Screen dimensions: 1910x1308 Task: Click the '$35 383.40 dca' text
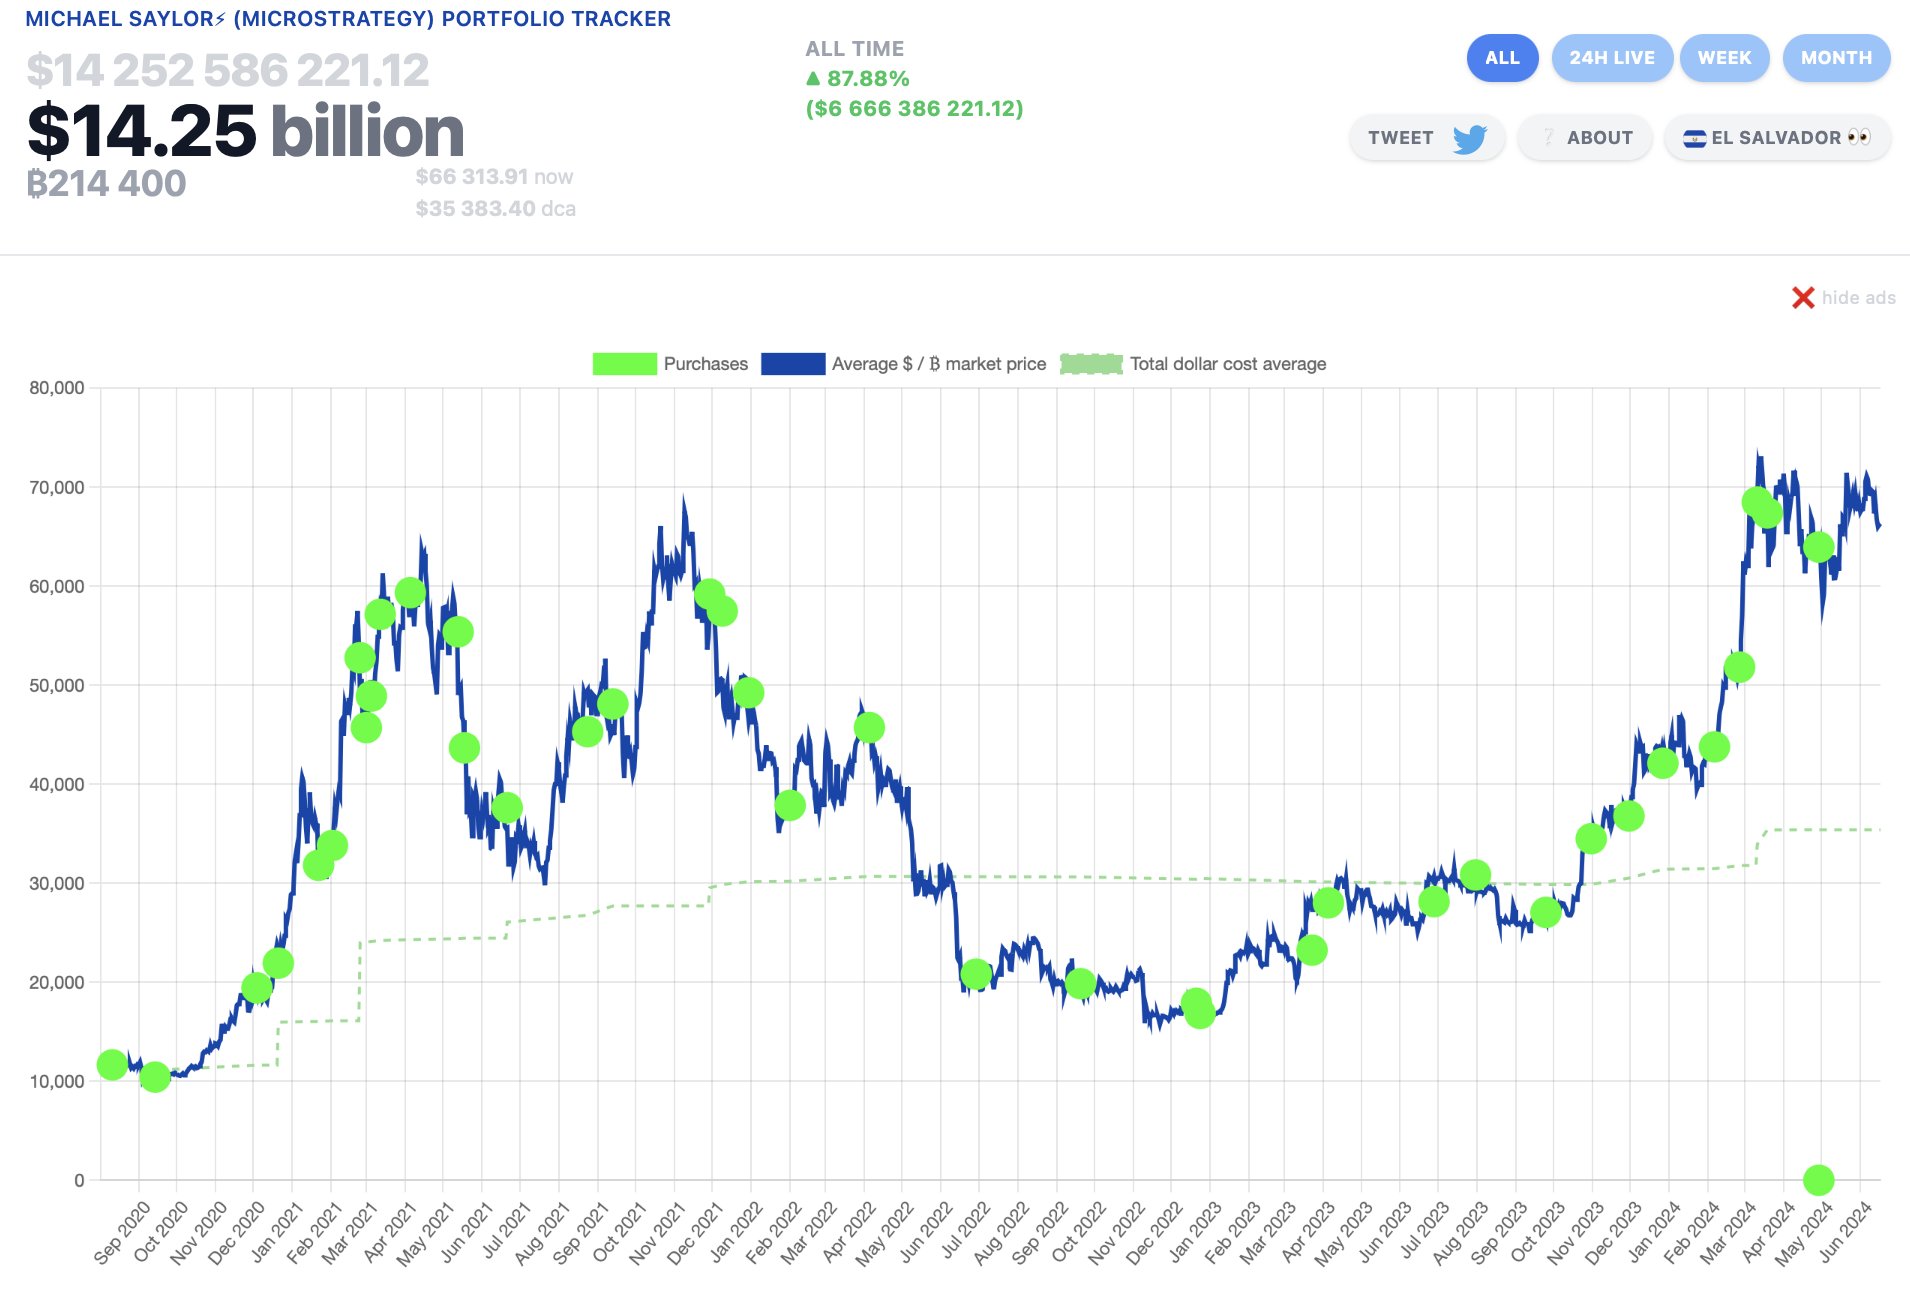[x=495, y=209]
